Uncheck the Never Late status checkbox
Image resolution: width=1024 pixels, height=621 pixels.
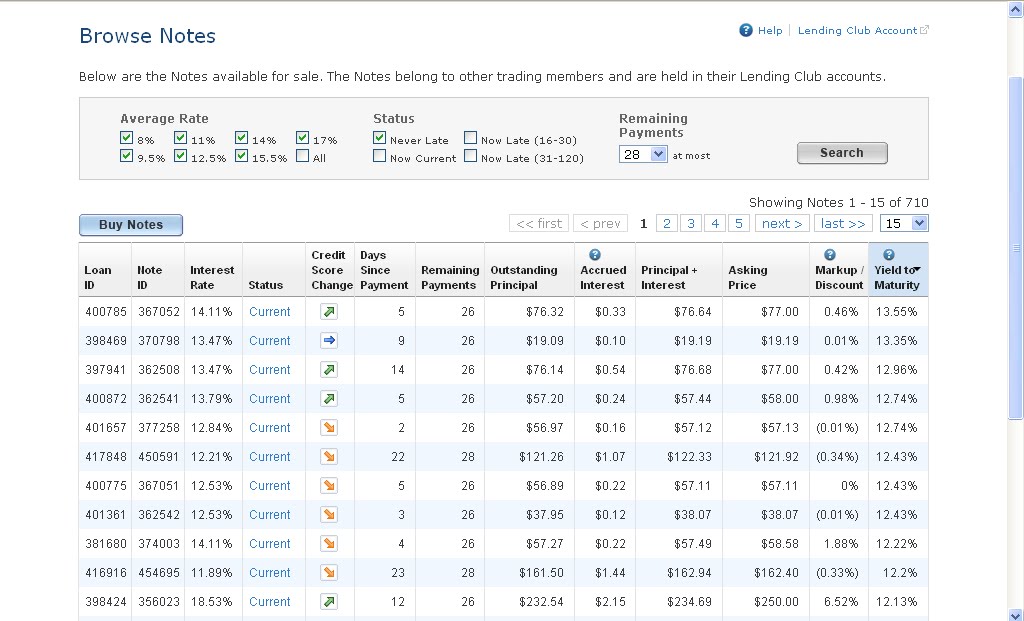[x=379, y=138]
